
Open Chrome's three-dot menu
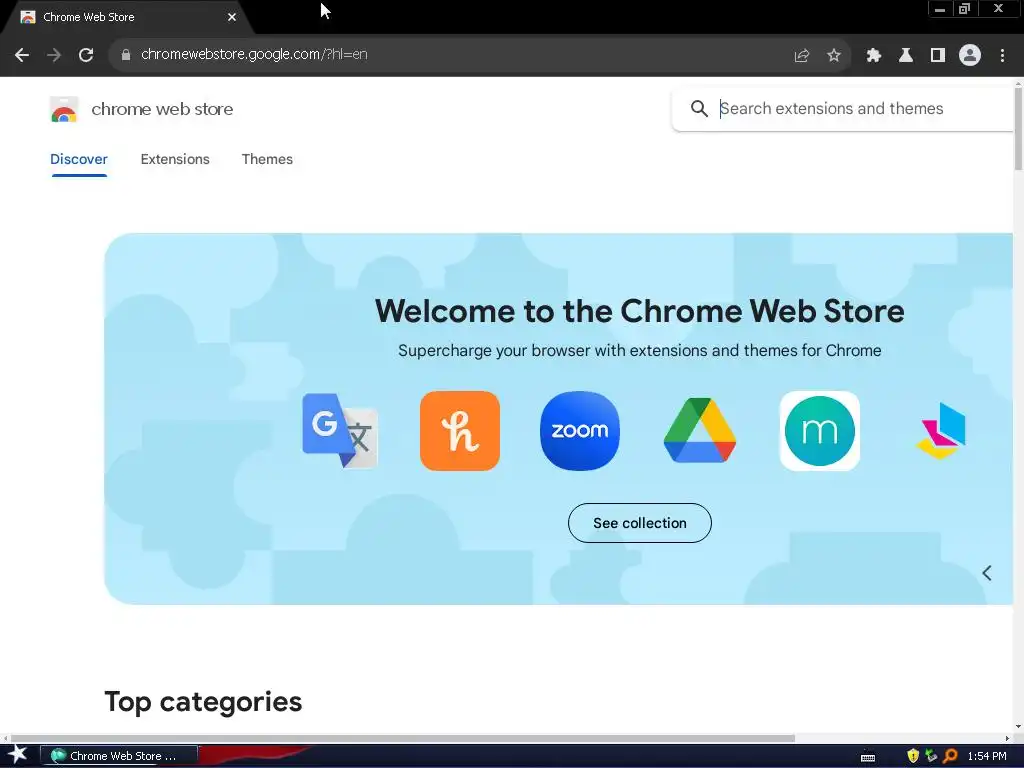tap(1002, 56)
